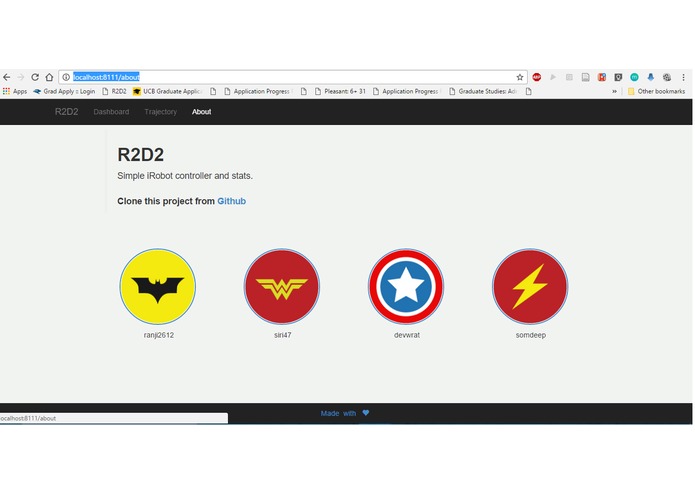The height and width of the screenshot is (494, 695).
Task: Open the dark globe extension icon
Action: click(x=667, y=77)
